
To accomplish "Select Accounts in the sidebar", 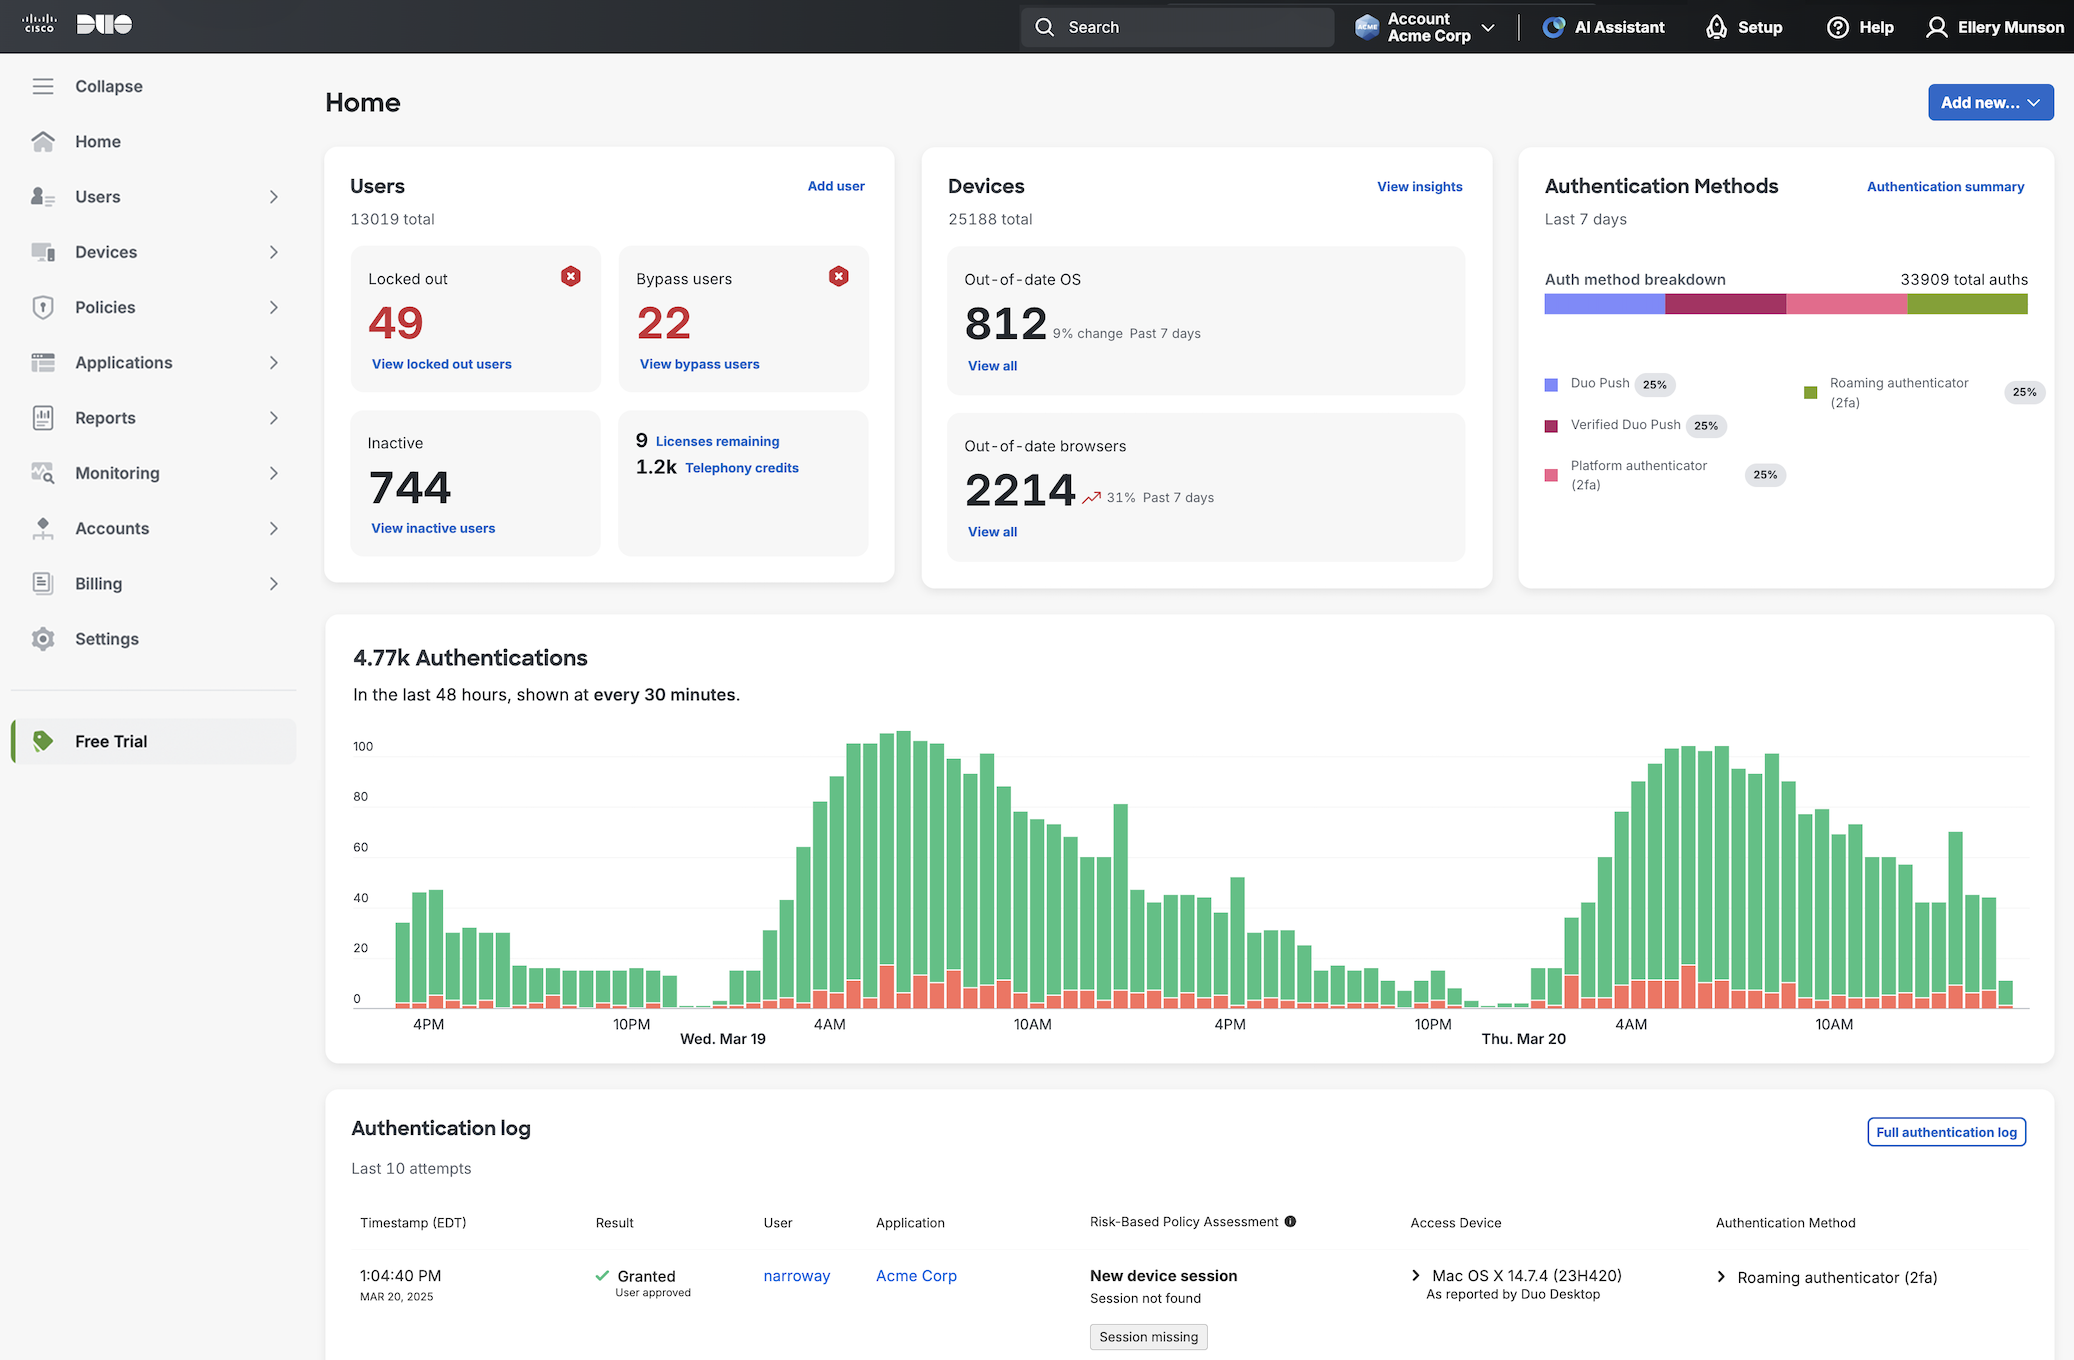I will (112, 528).
